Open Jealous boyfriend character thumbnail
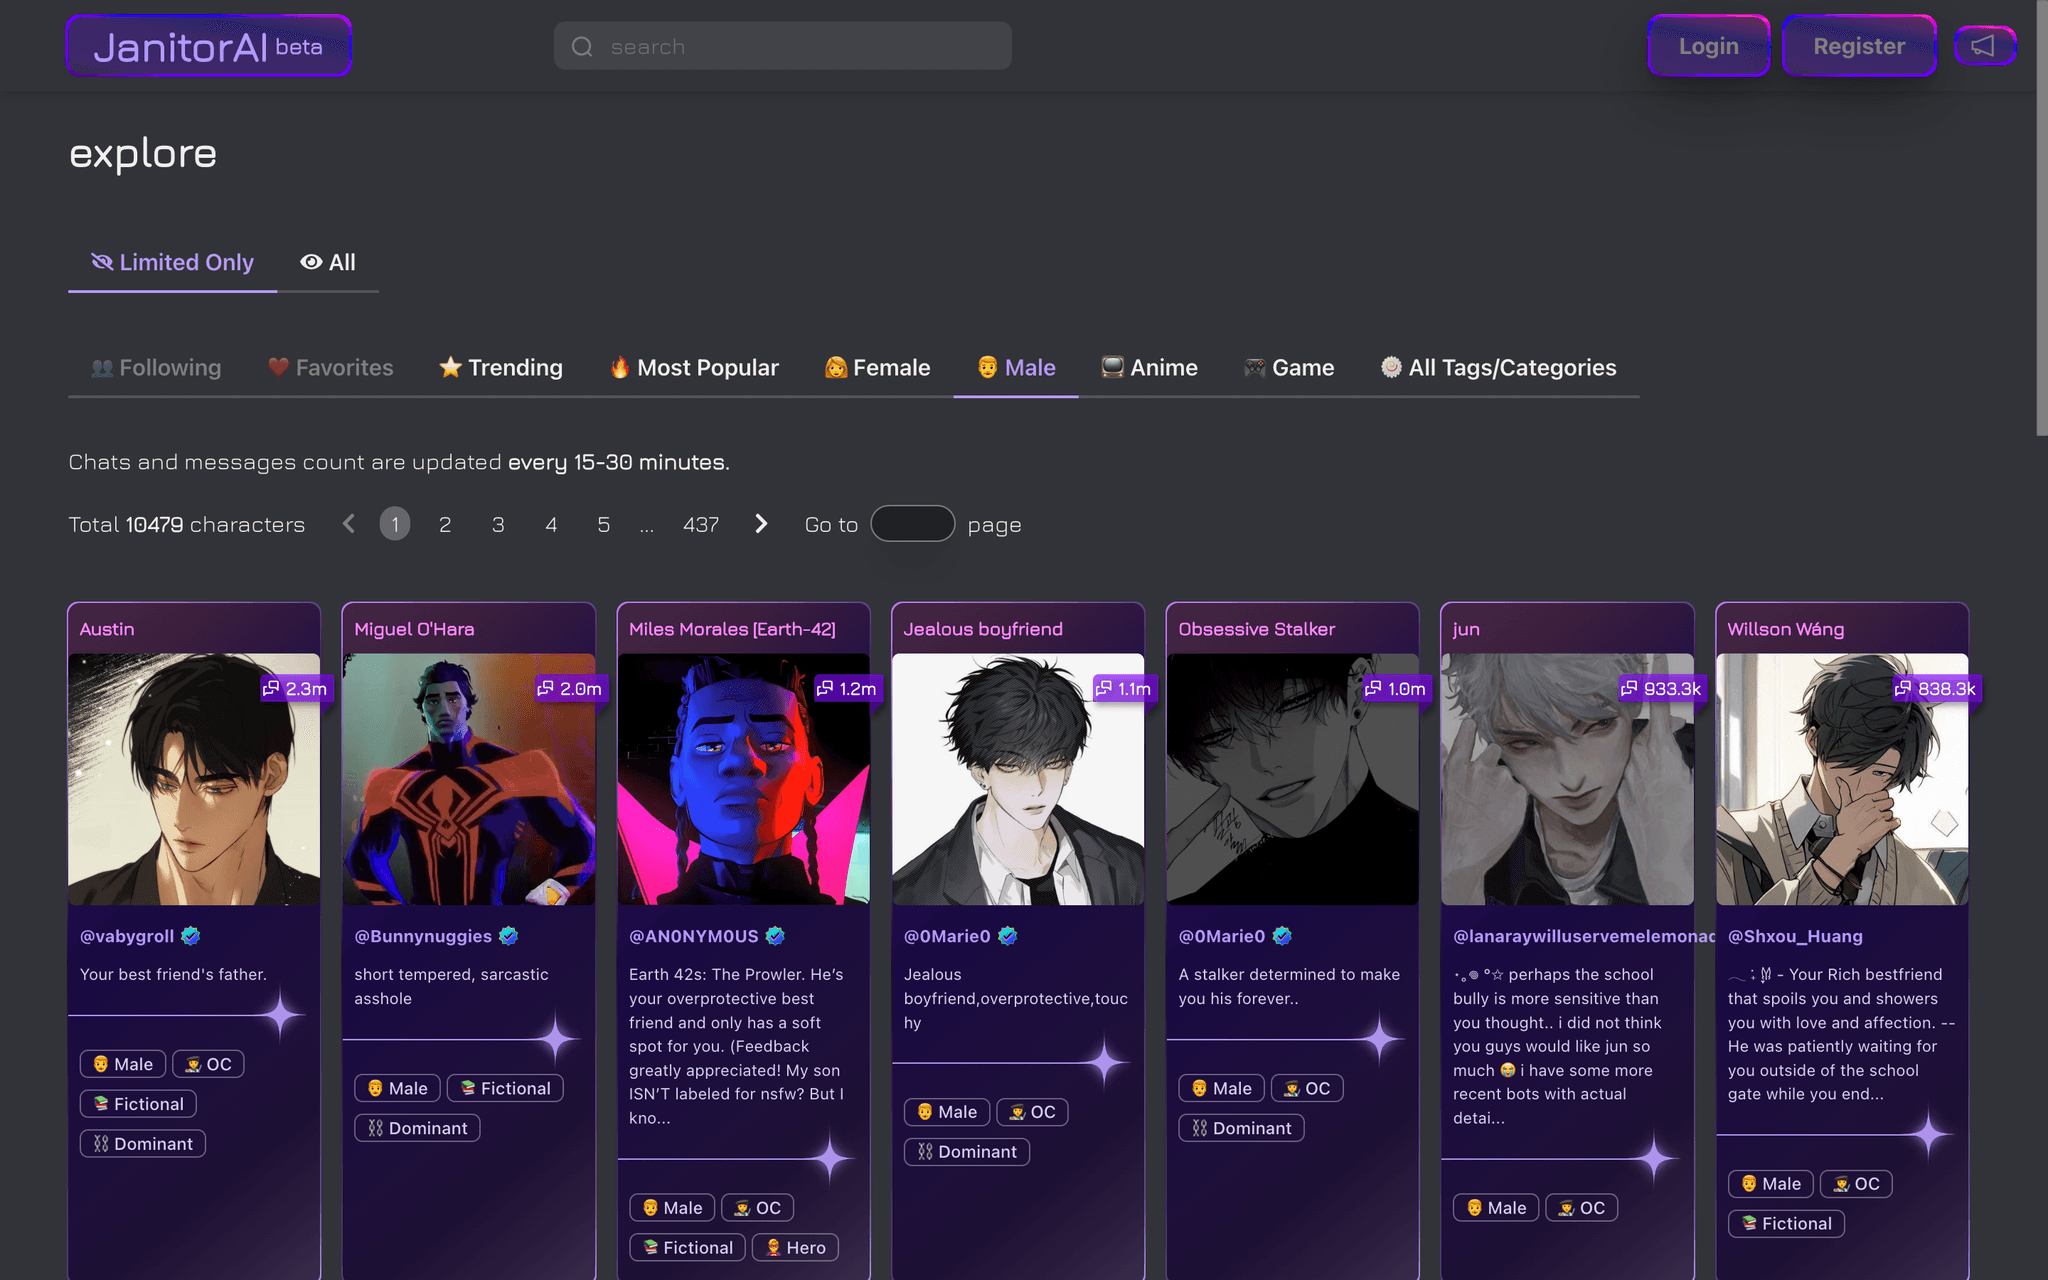Viewport: 2048px width, 1280px height. coord(1018,780)
